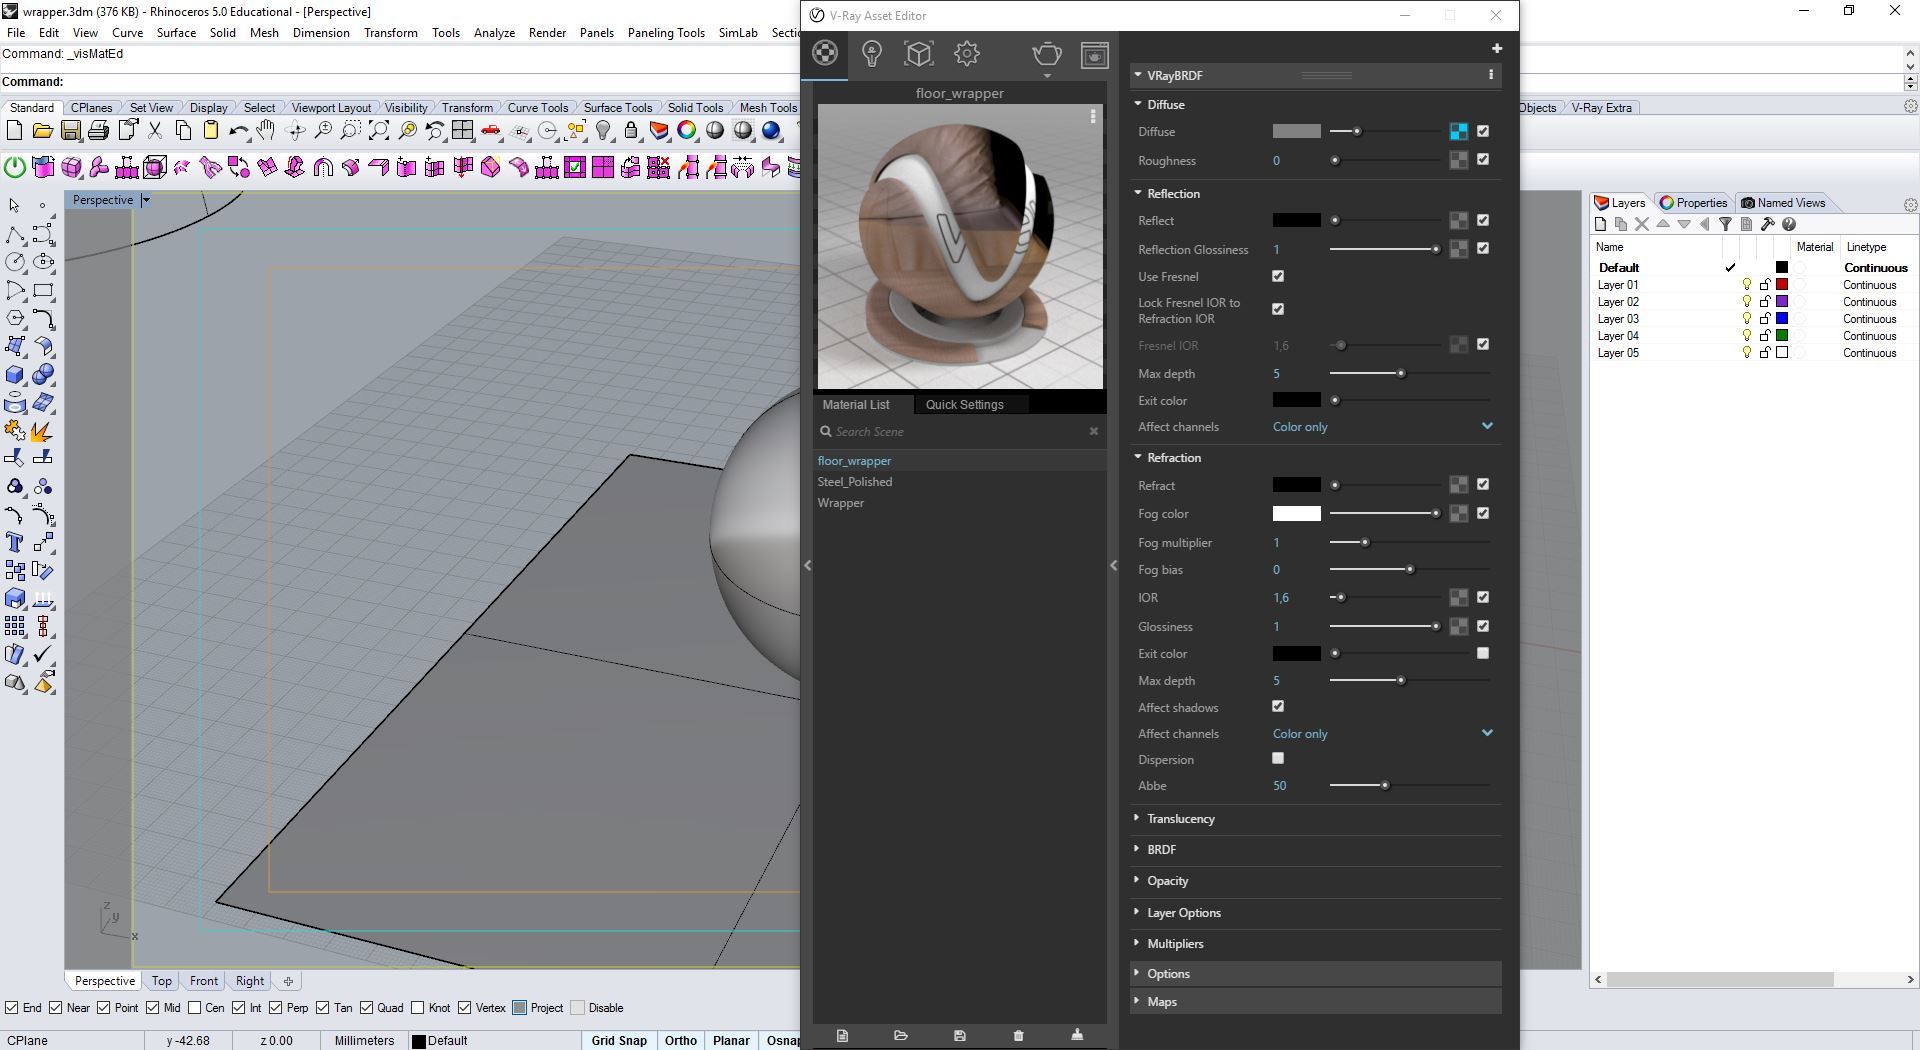This screenshot has width=1920, height=1050.
Task: Toggle Layer 01 visibility bulb
Action: pyautogui.click(x=1747, y=285)
